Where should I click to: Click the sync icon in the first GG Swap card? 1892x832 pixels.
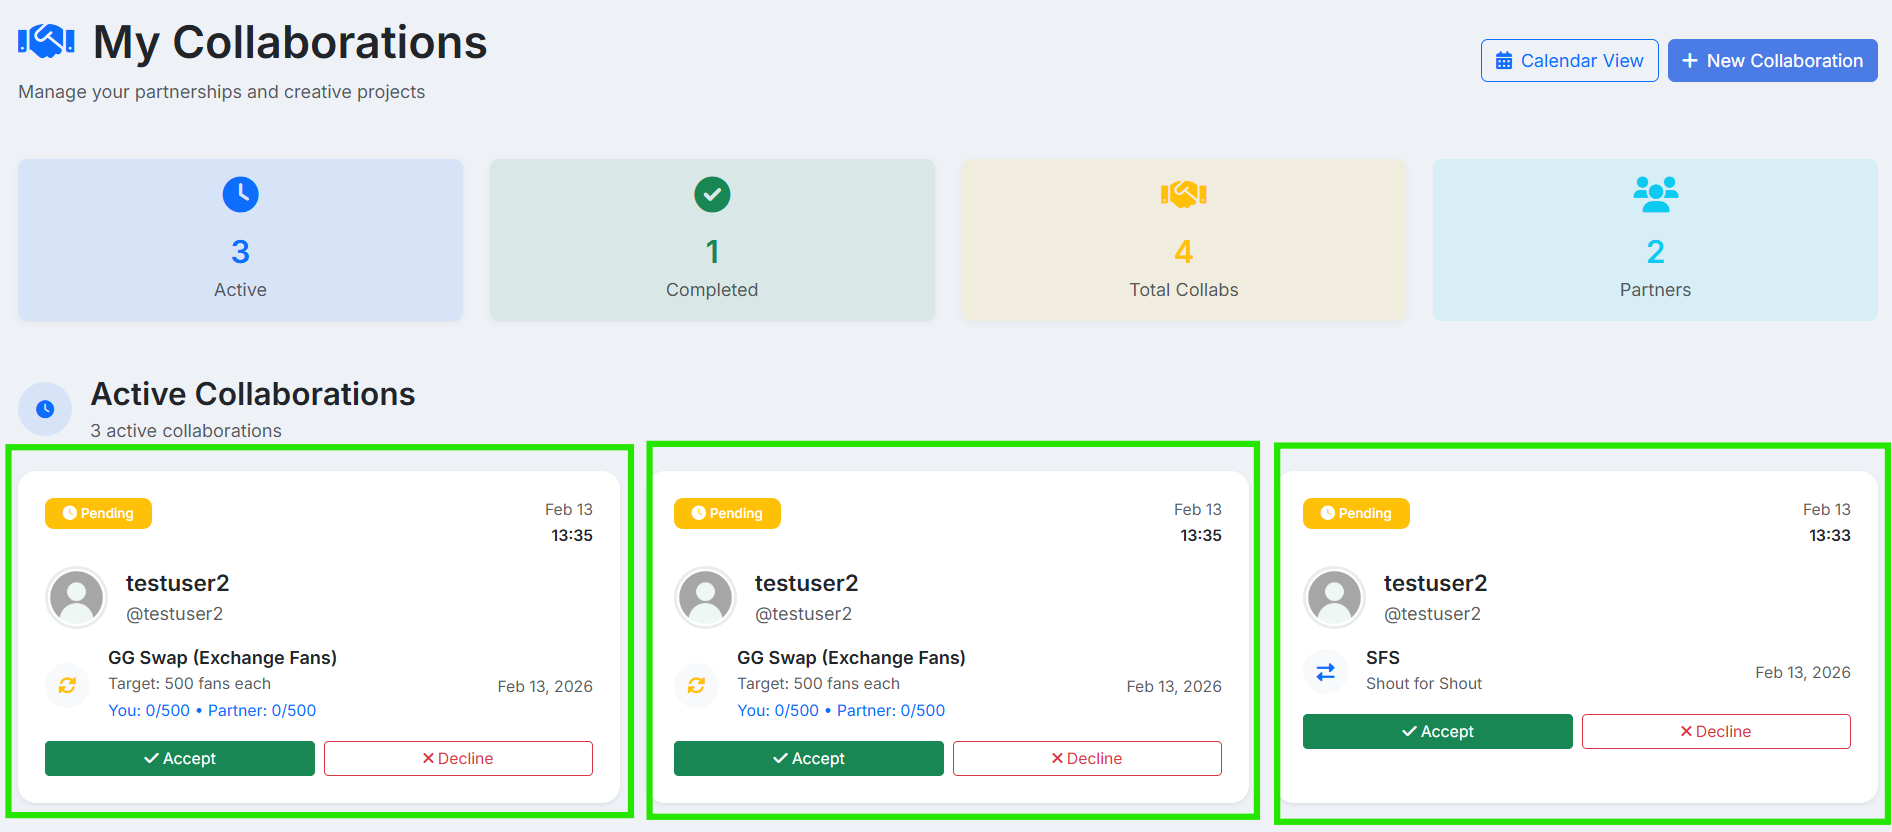(68, 685)
